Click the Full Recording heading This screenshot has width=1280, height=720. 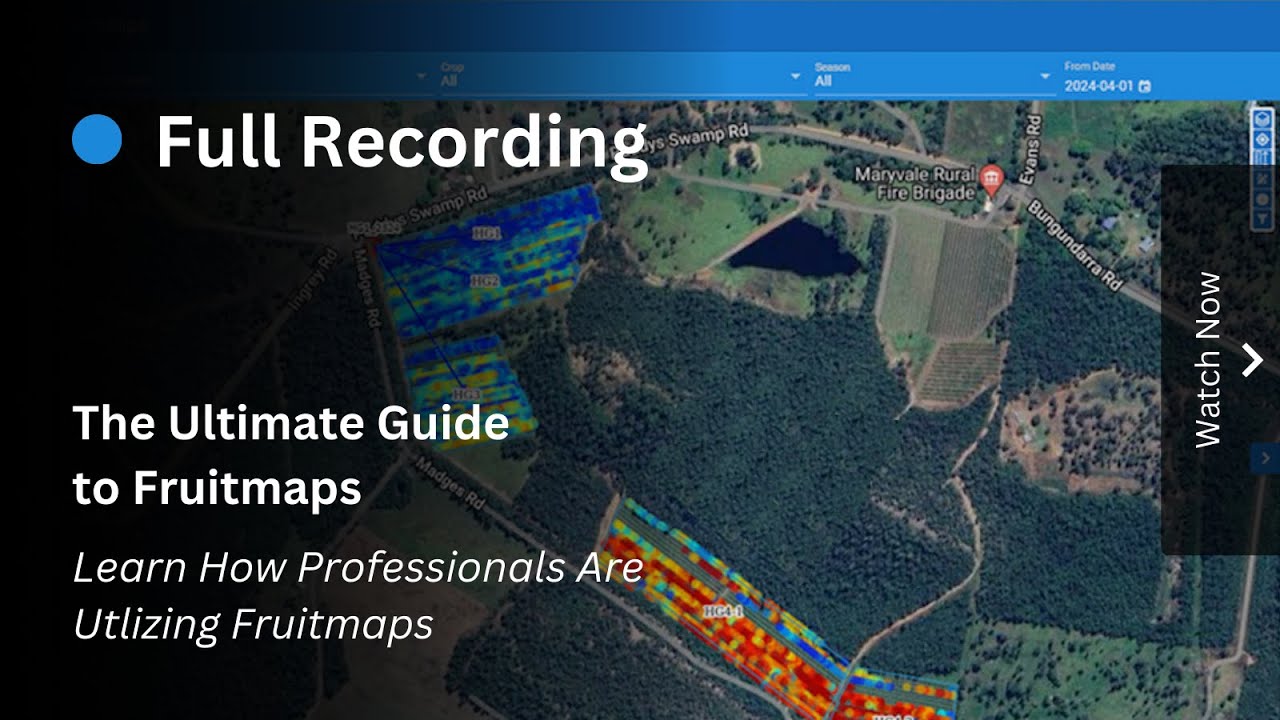pyautogui.click(x=402, y=141)
